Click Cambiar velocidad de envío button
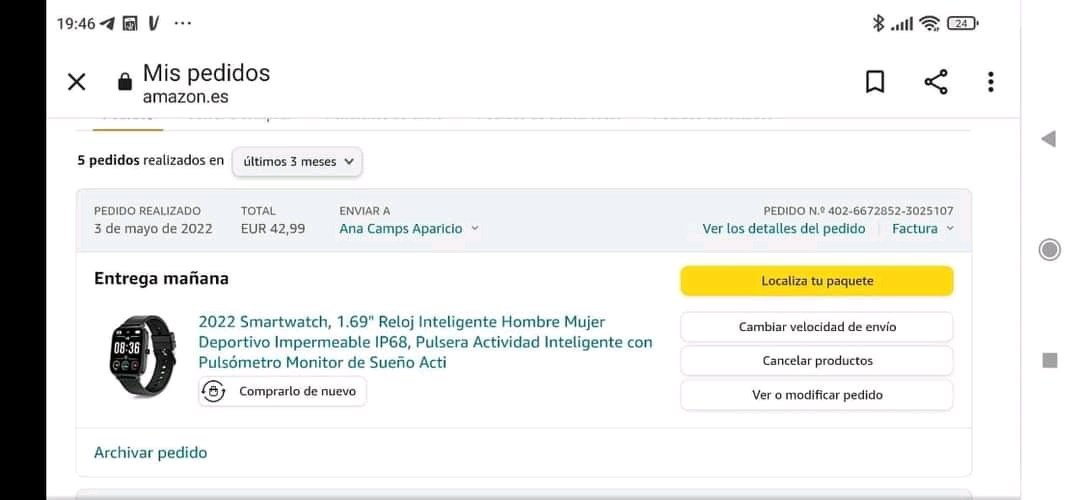 click(x=816, y=327)
